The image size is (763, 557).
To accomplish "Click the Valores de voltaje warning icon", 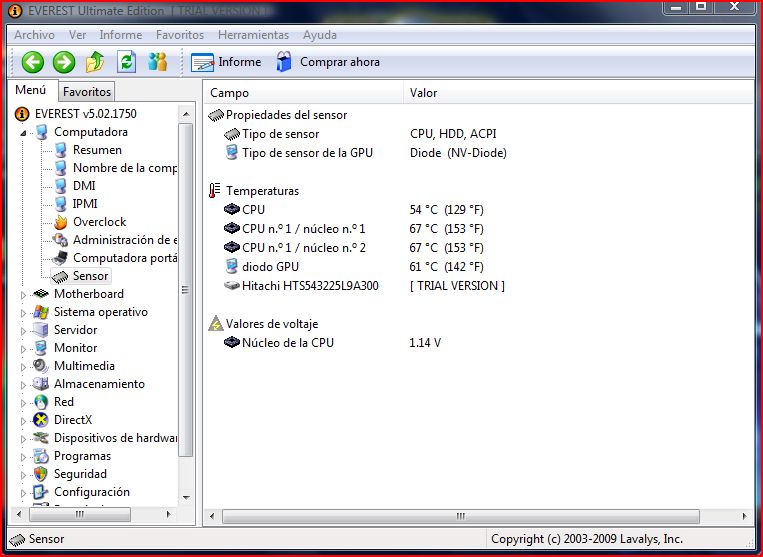I will click(216, 323).
